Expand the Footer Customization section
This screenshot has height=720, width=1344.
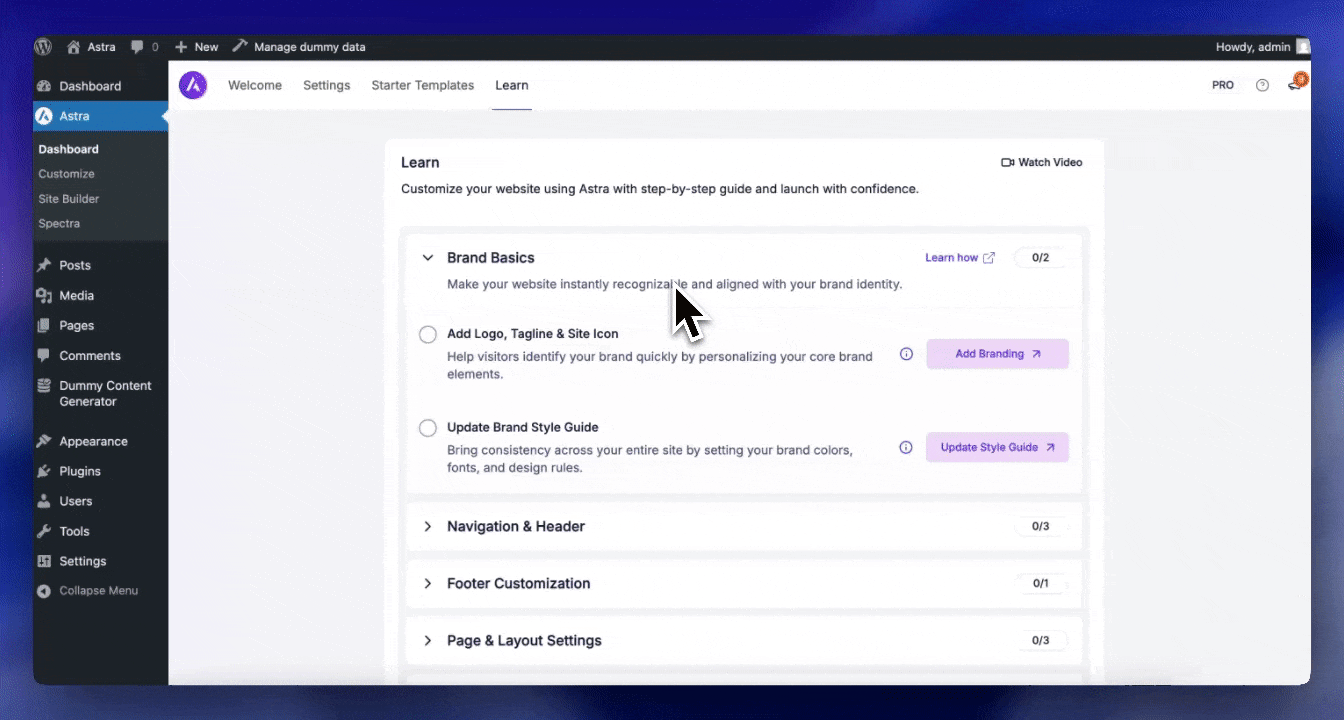click(427, 583)
